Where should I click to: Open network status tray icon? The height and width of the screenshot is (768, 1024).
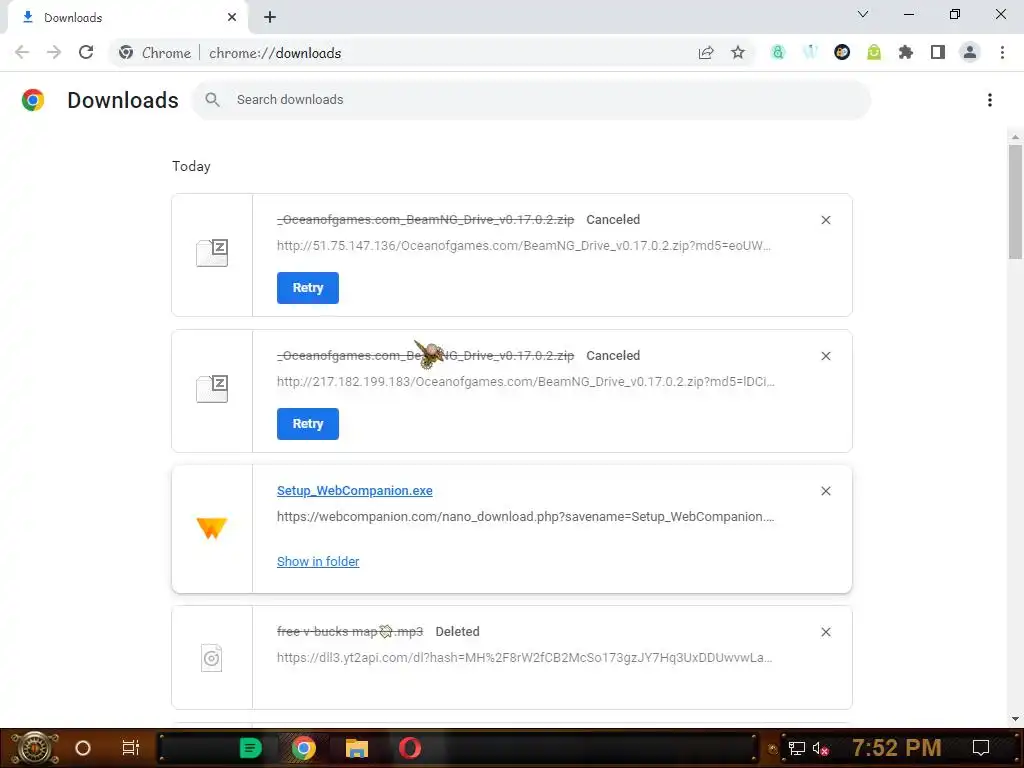pos(797,748)
